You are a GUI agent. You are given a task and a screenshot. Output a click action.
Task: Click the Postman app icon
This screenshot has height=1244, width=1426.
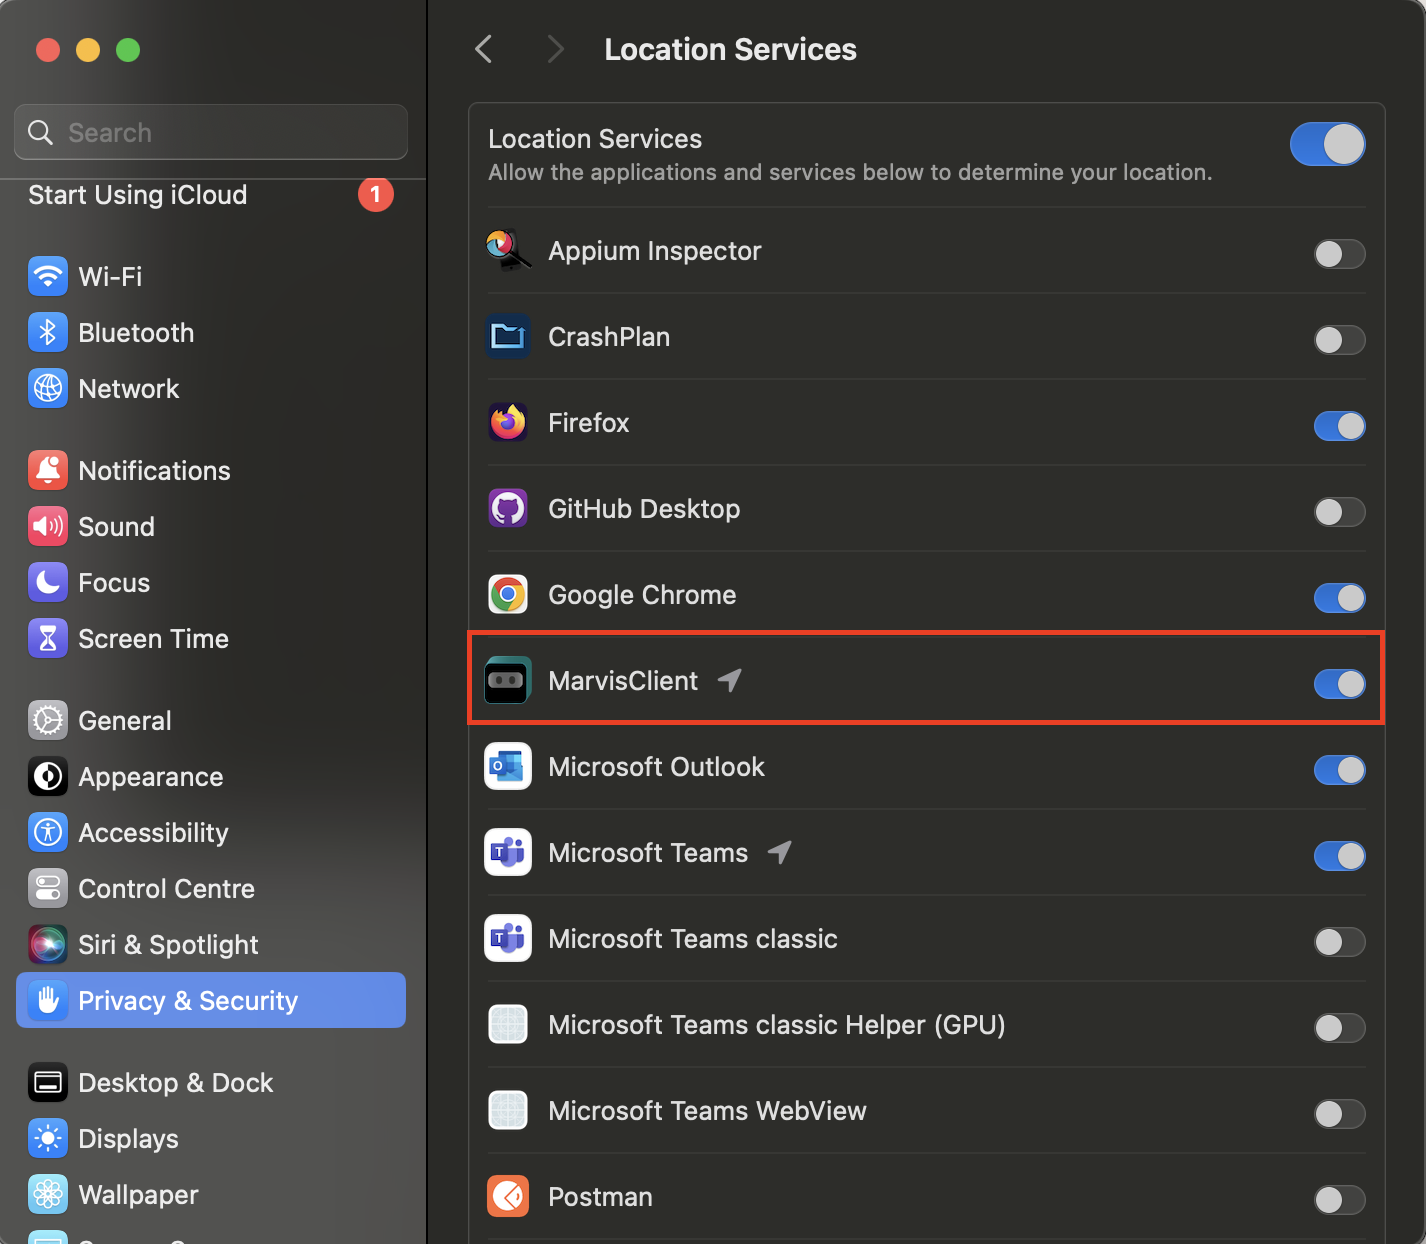tap(508, 1196)
